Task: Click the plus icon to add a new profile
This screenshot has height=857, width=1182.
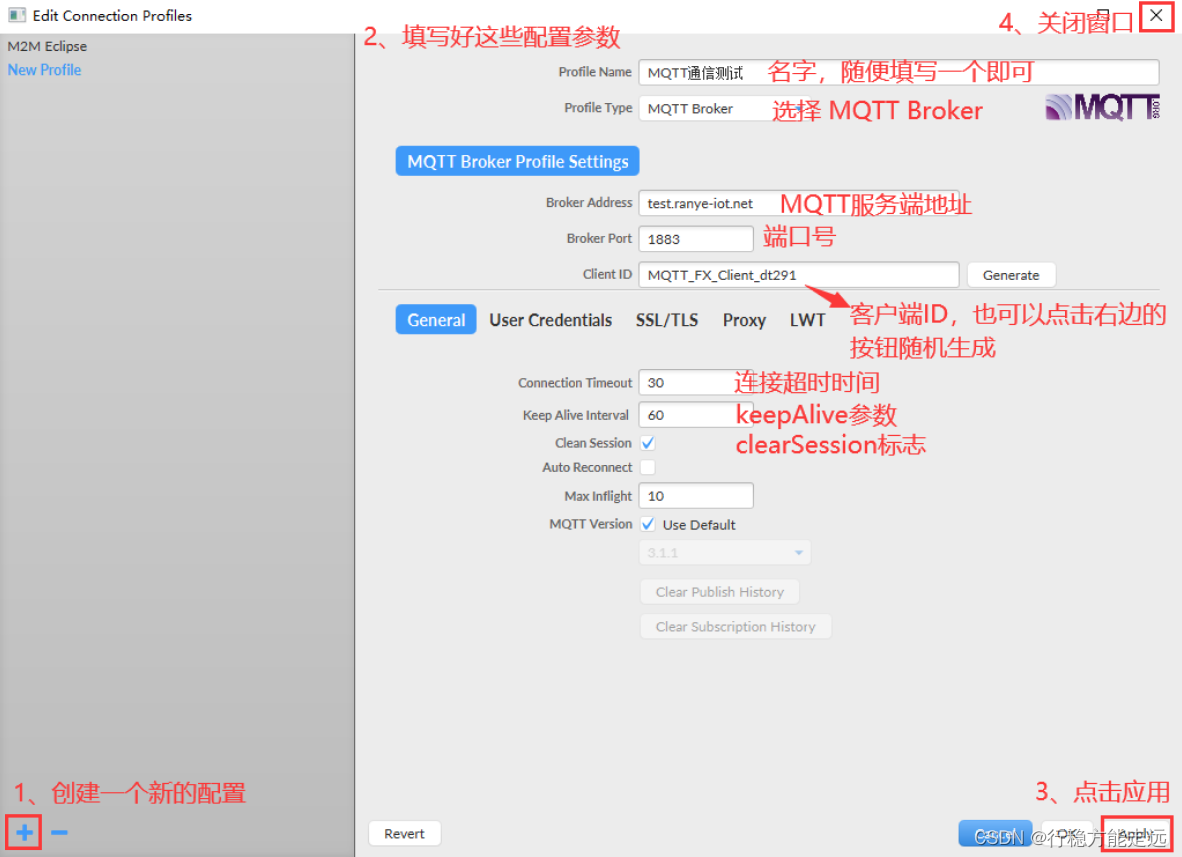Action: tap(22, 831)
